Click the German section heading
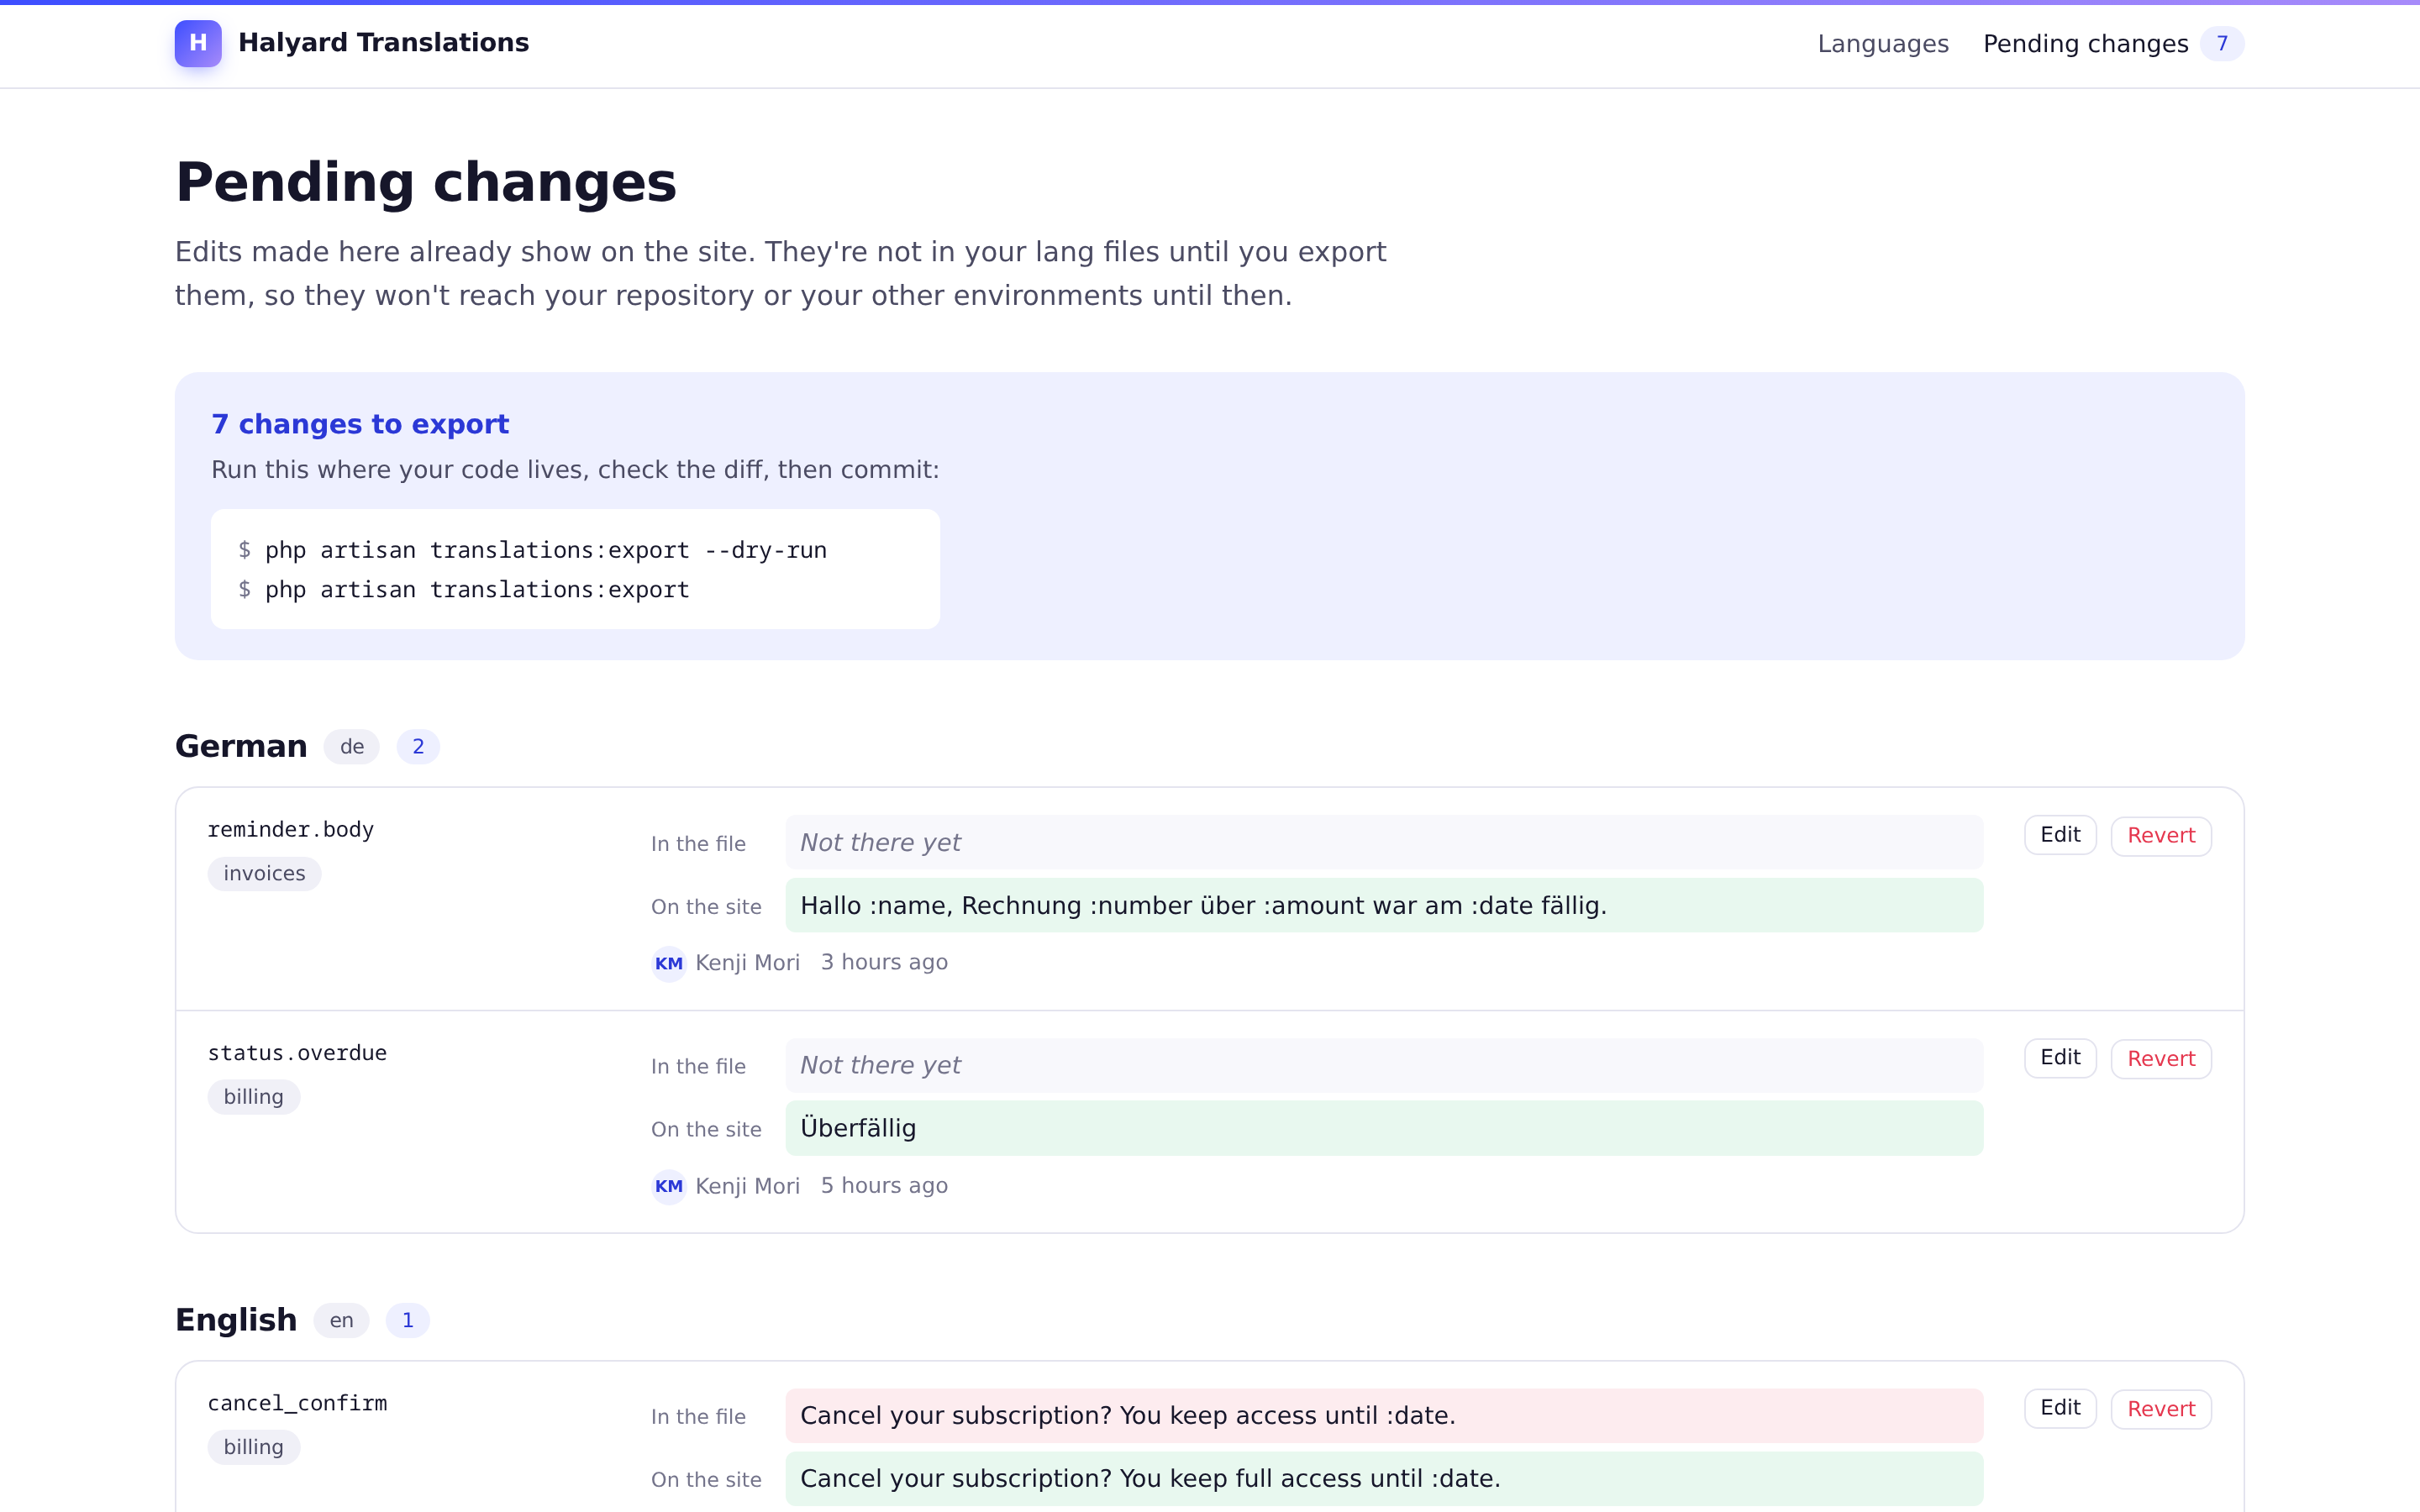Image resolution: width=2420 pixels, height=1512 pixels. [241, 747]
